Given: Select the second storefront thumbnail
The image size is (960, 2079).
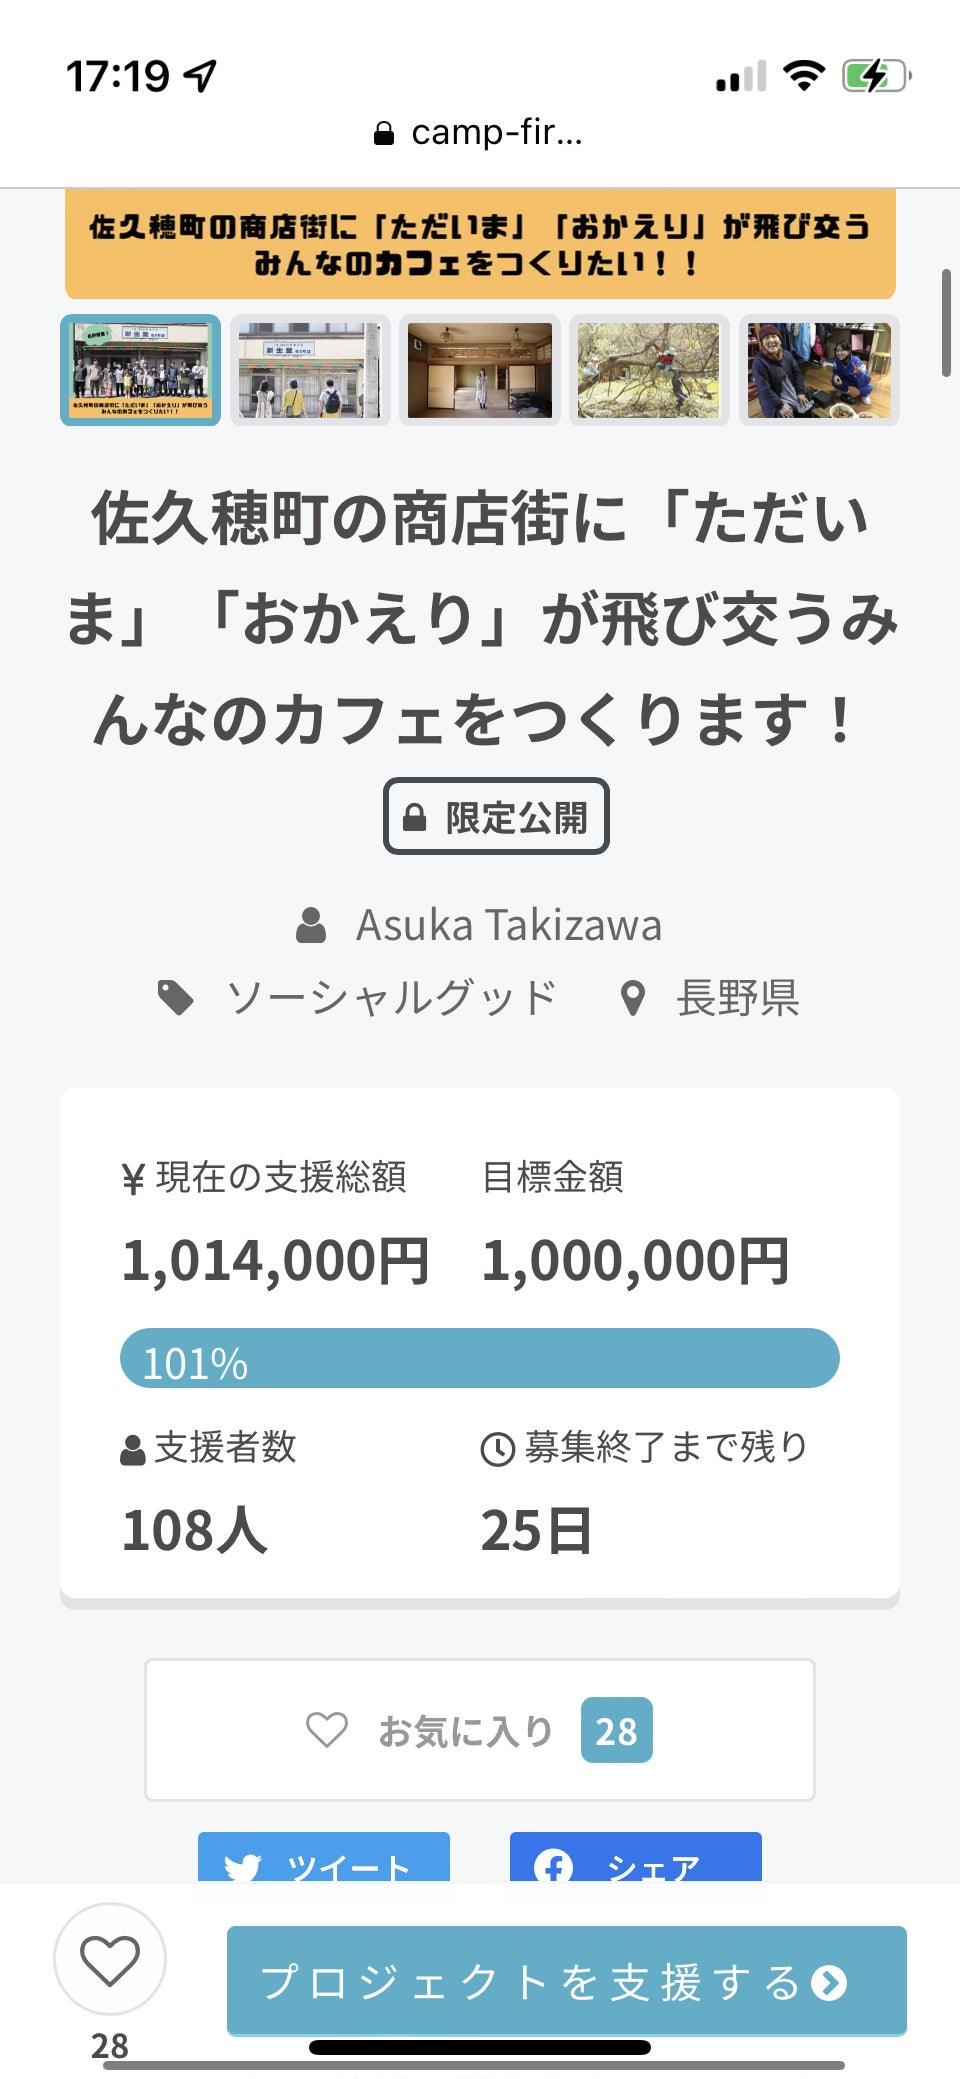Looking at the screenshot, I should pos(310,370).
